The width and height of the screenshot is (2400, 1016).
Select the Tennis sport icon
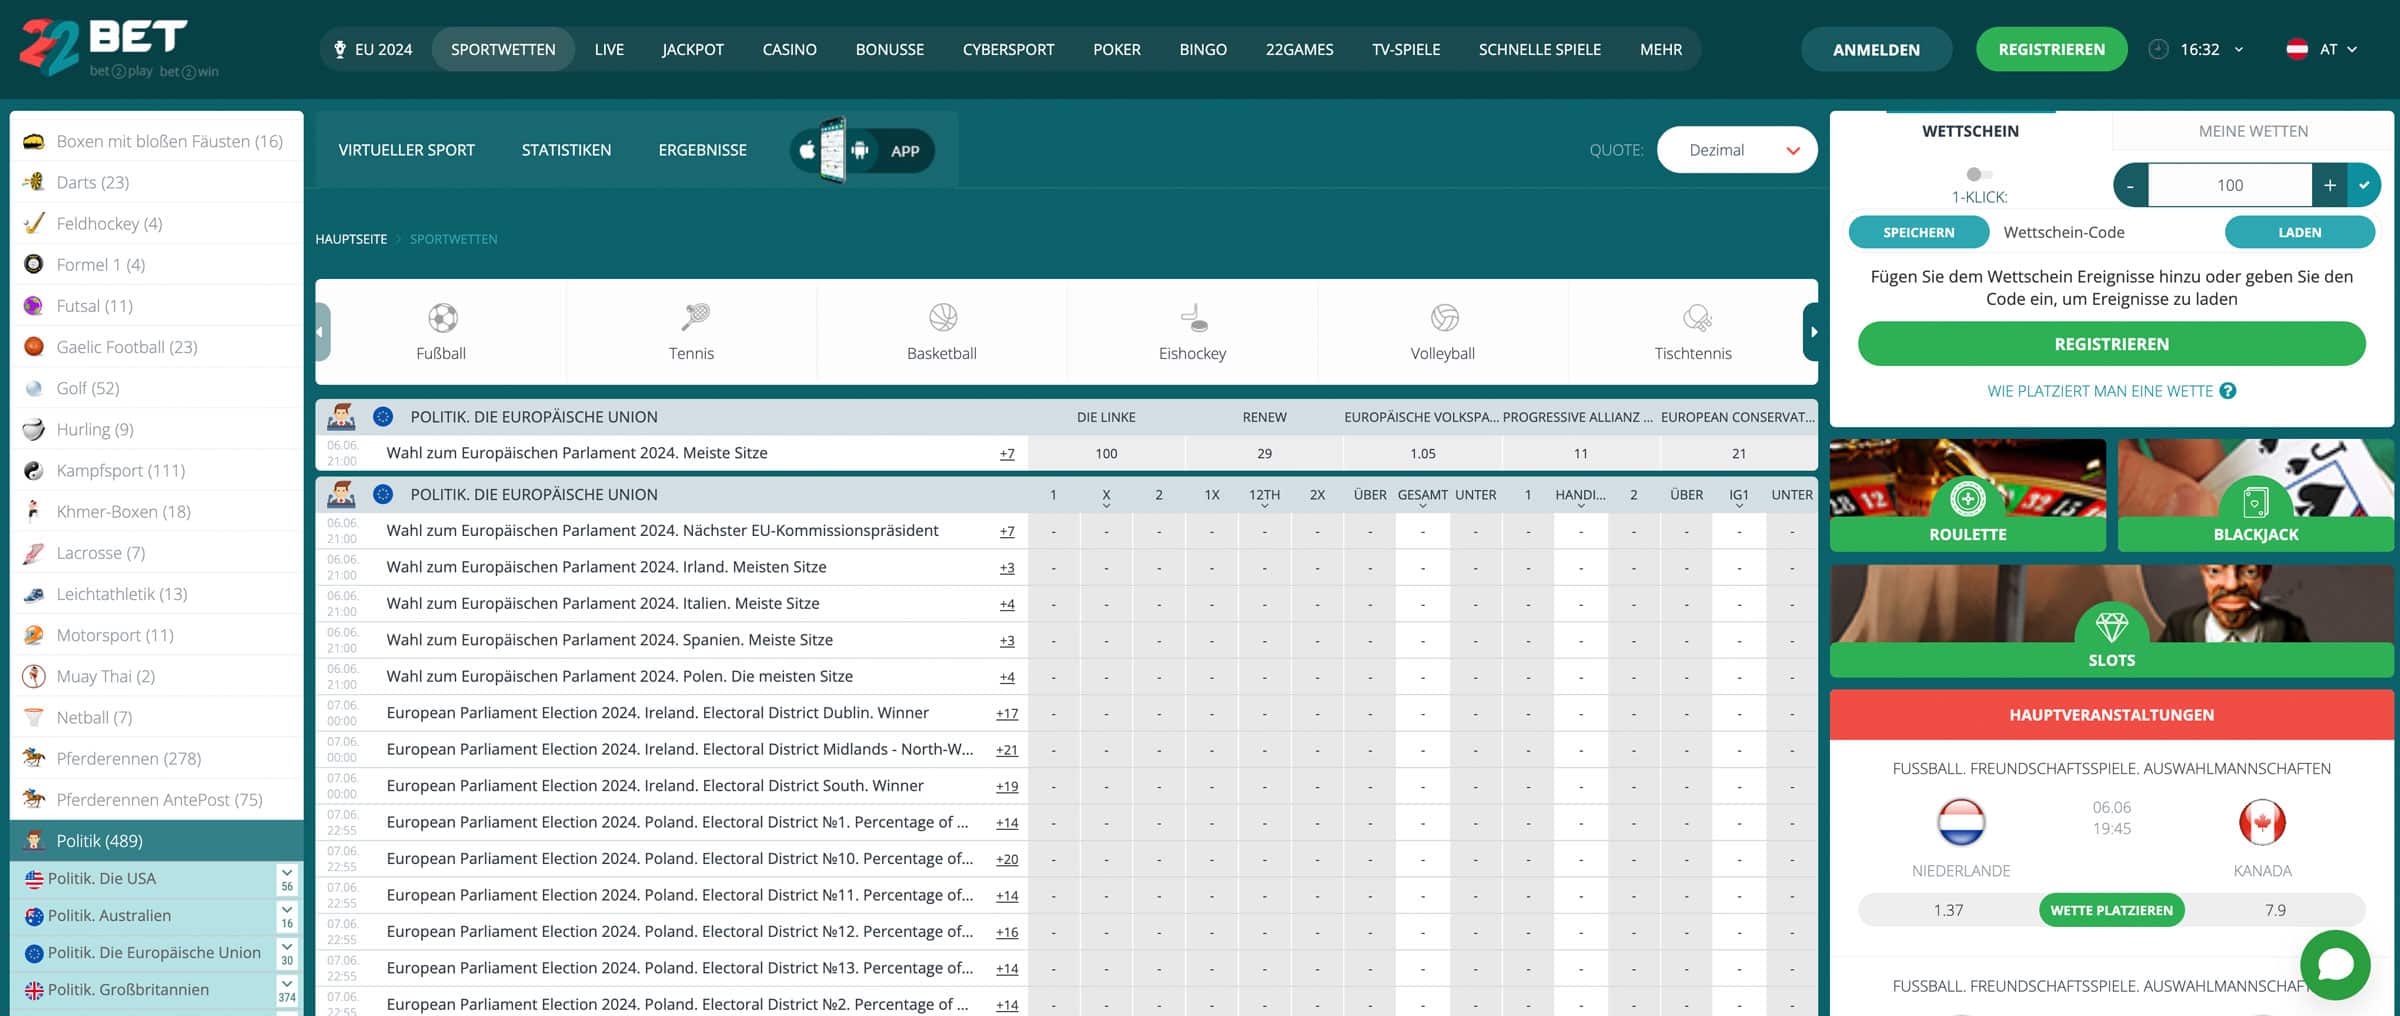point(692,332)
